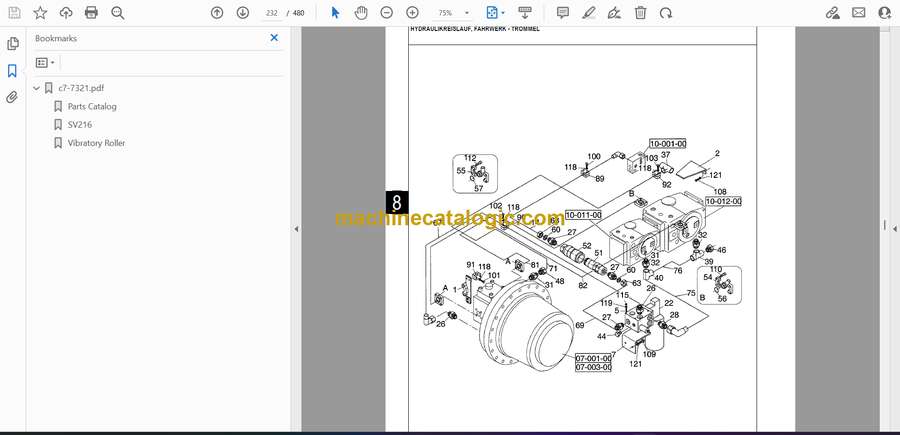Bookmark this file with the star icon

point(40,13)
